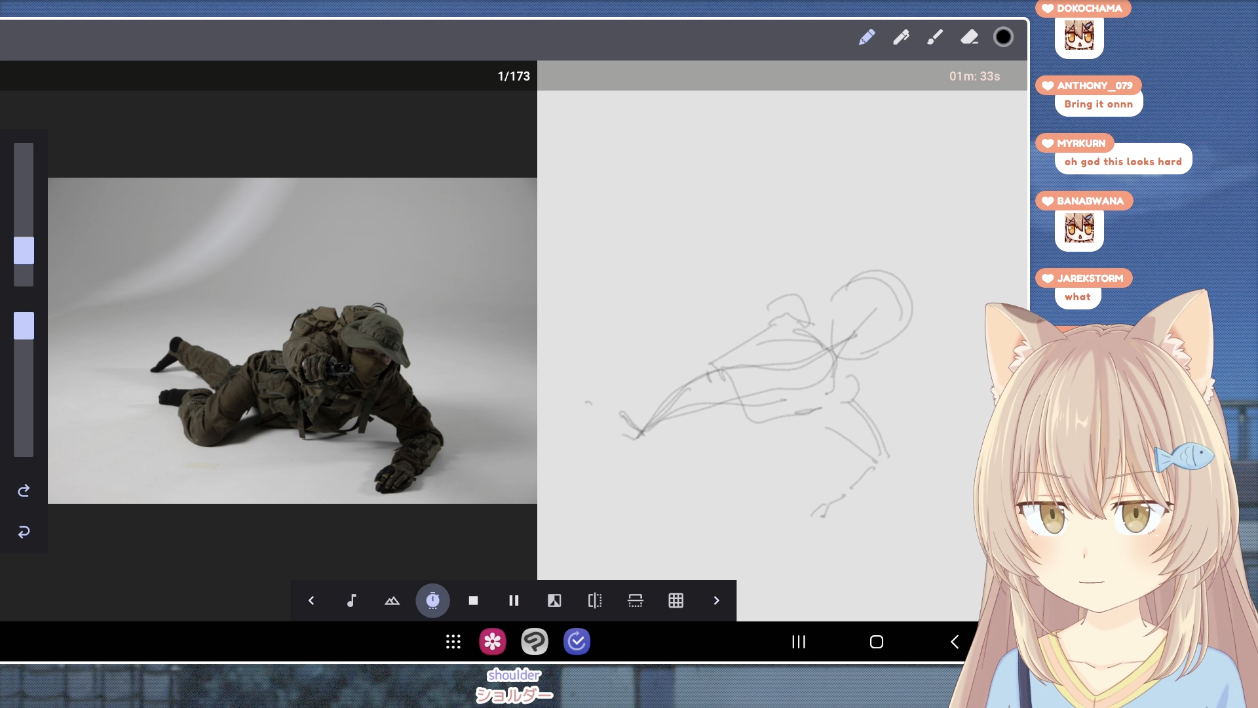1258x708 pixels.
Task: Select the paintbrush tool
Action: point(935,37)
